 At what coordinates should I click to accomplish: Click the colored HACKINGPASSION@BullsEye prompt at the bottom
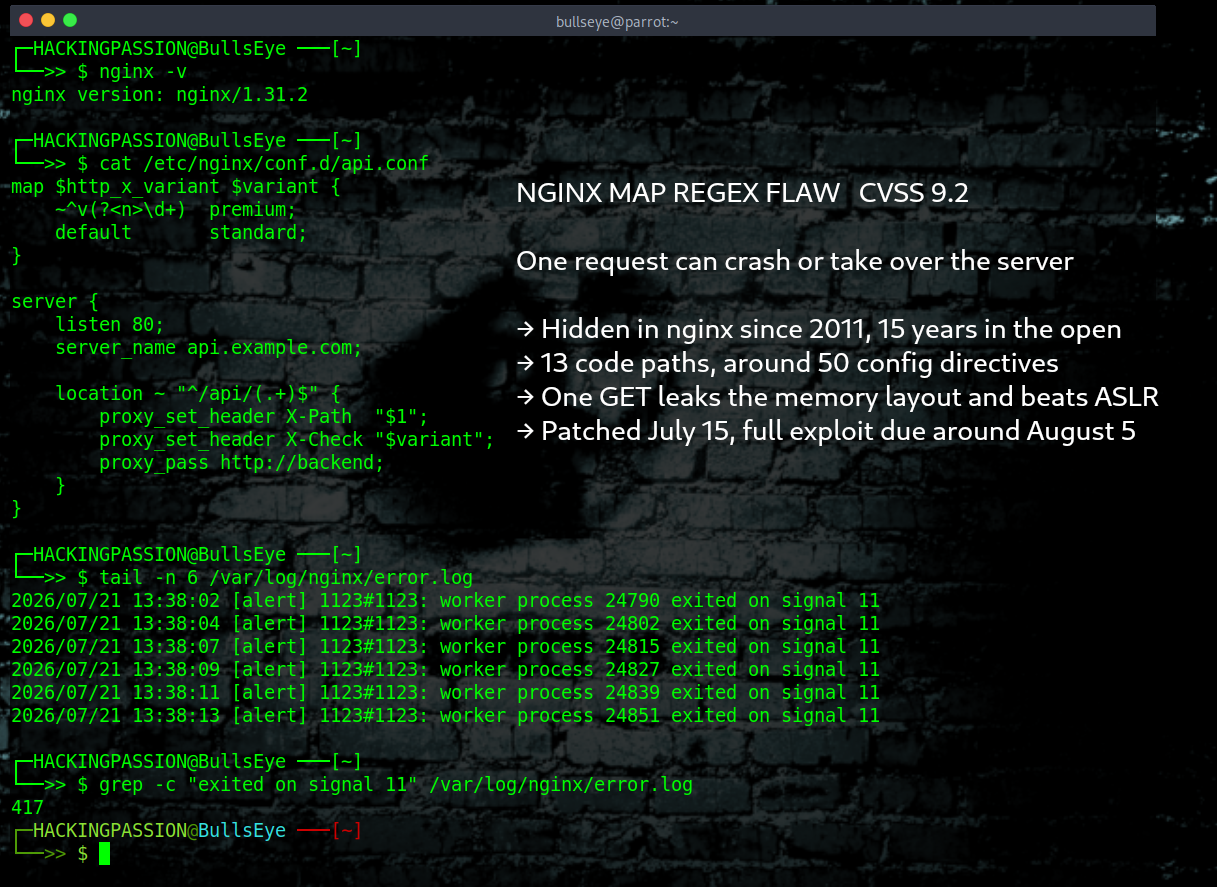pyautogui.click(x=159, y=831)
